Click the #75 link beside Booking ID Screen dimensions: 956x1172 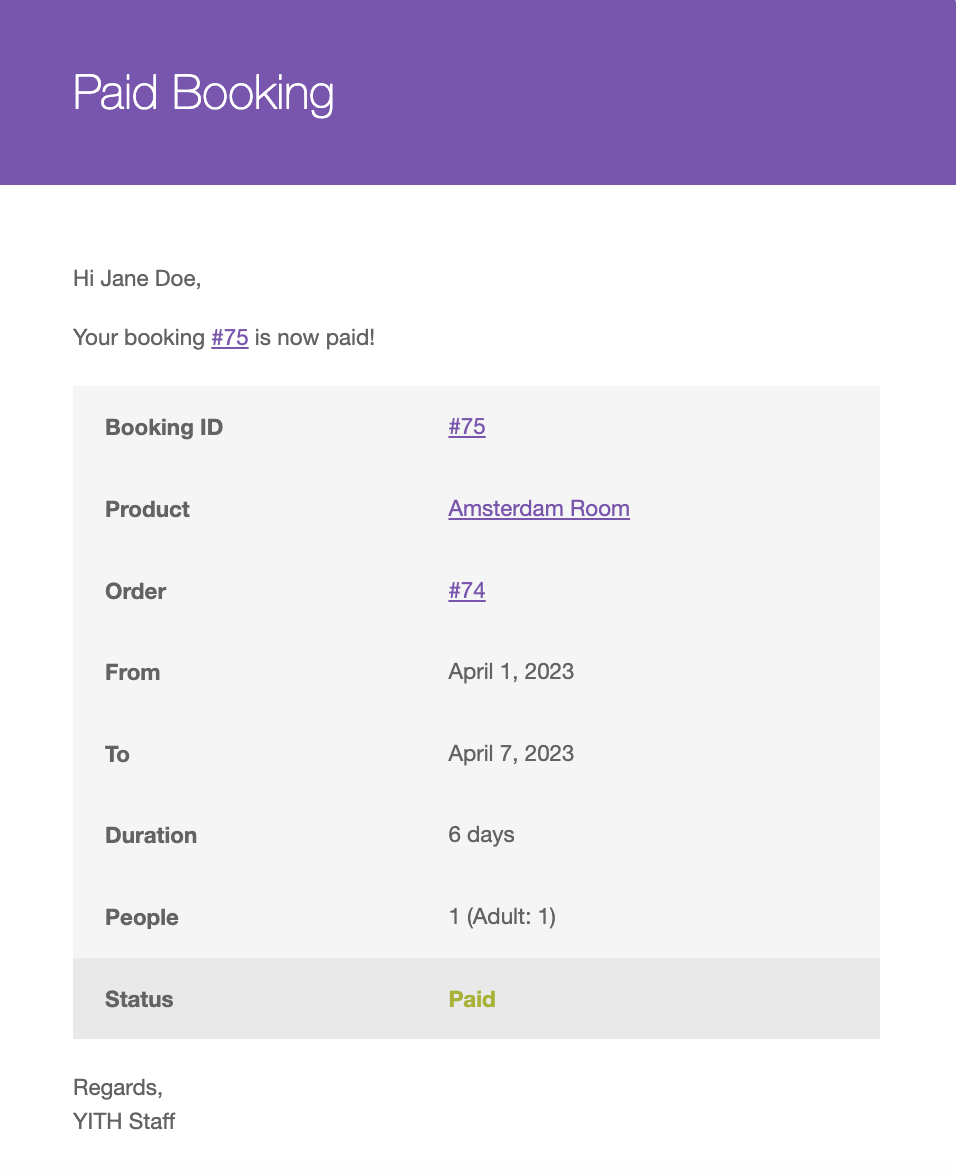pyautogui.click(x=467, y=427)
